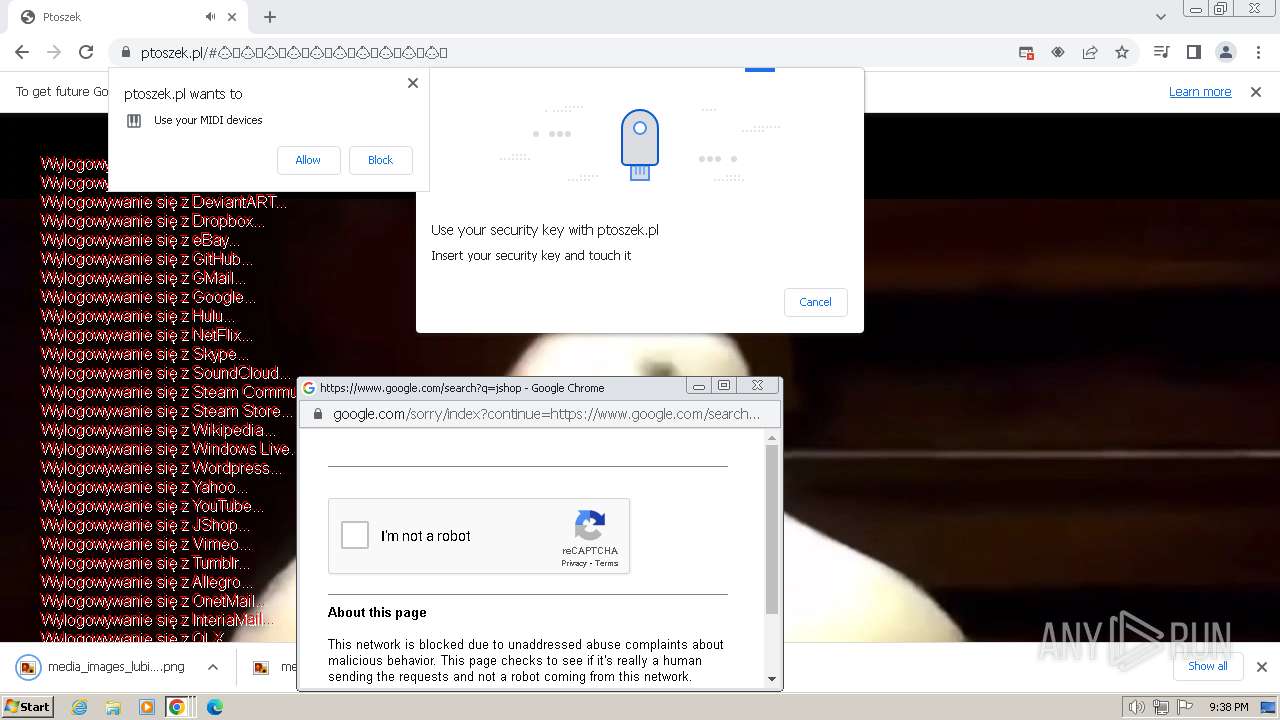Click the Google favicon in the popup title bar

click(309, 388)
